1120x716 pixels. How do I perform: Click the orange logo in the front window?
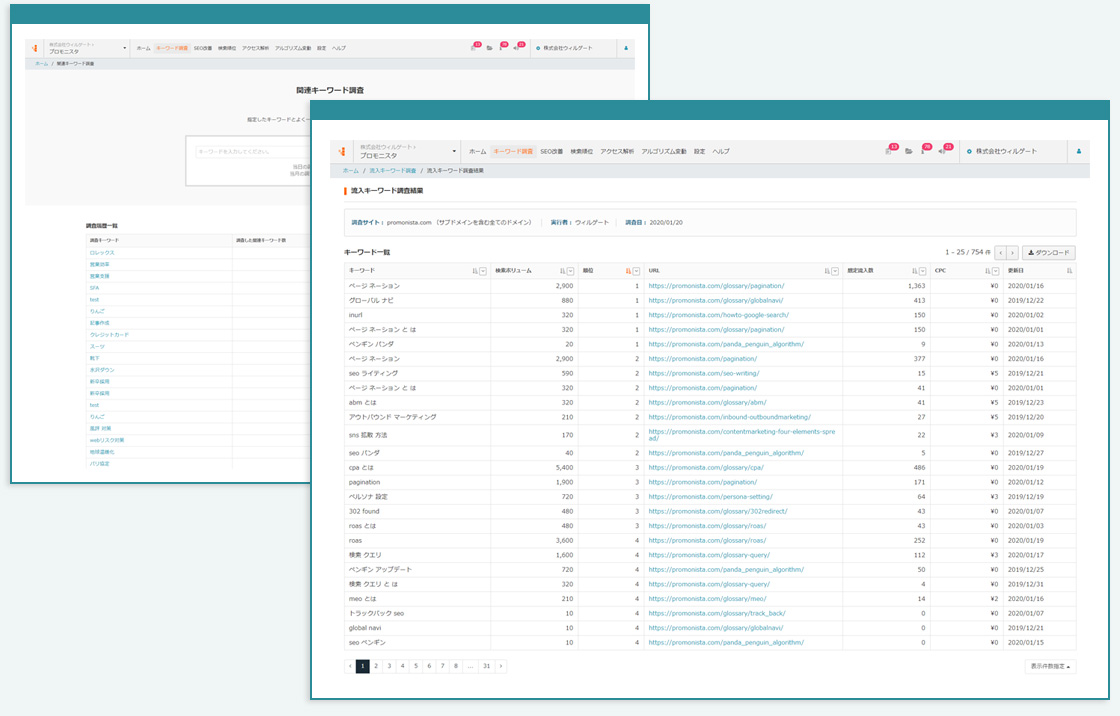click(x=342, y=151)
